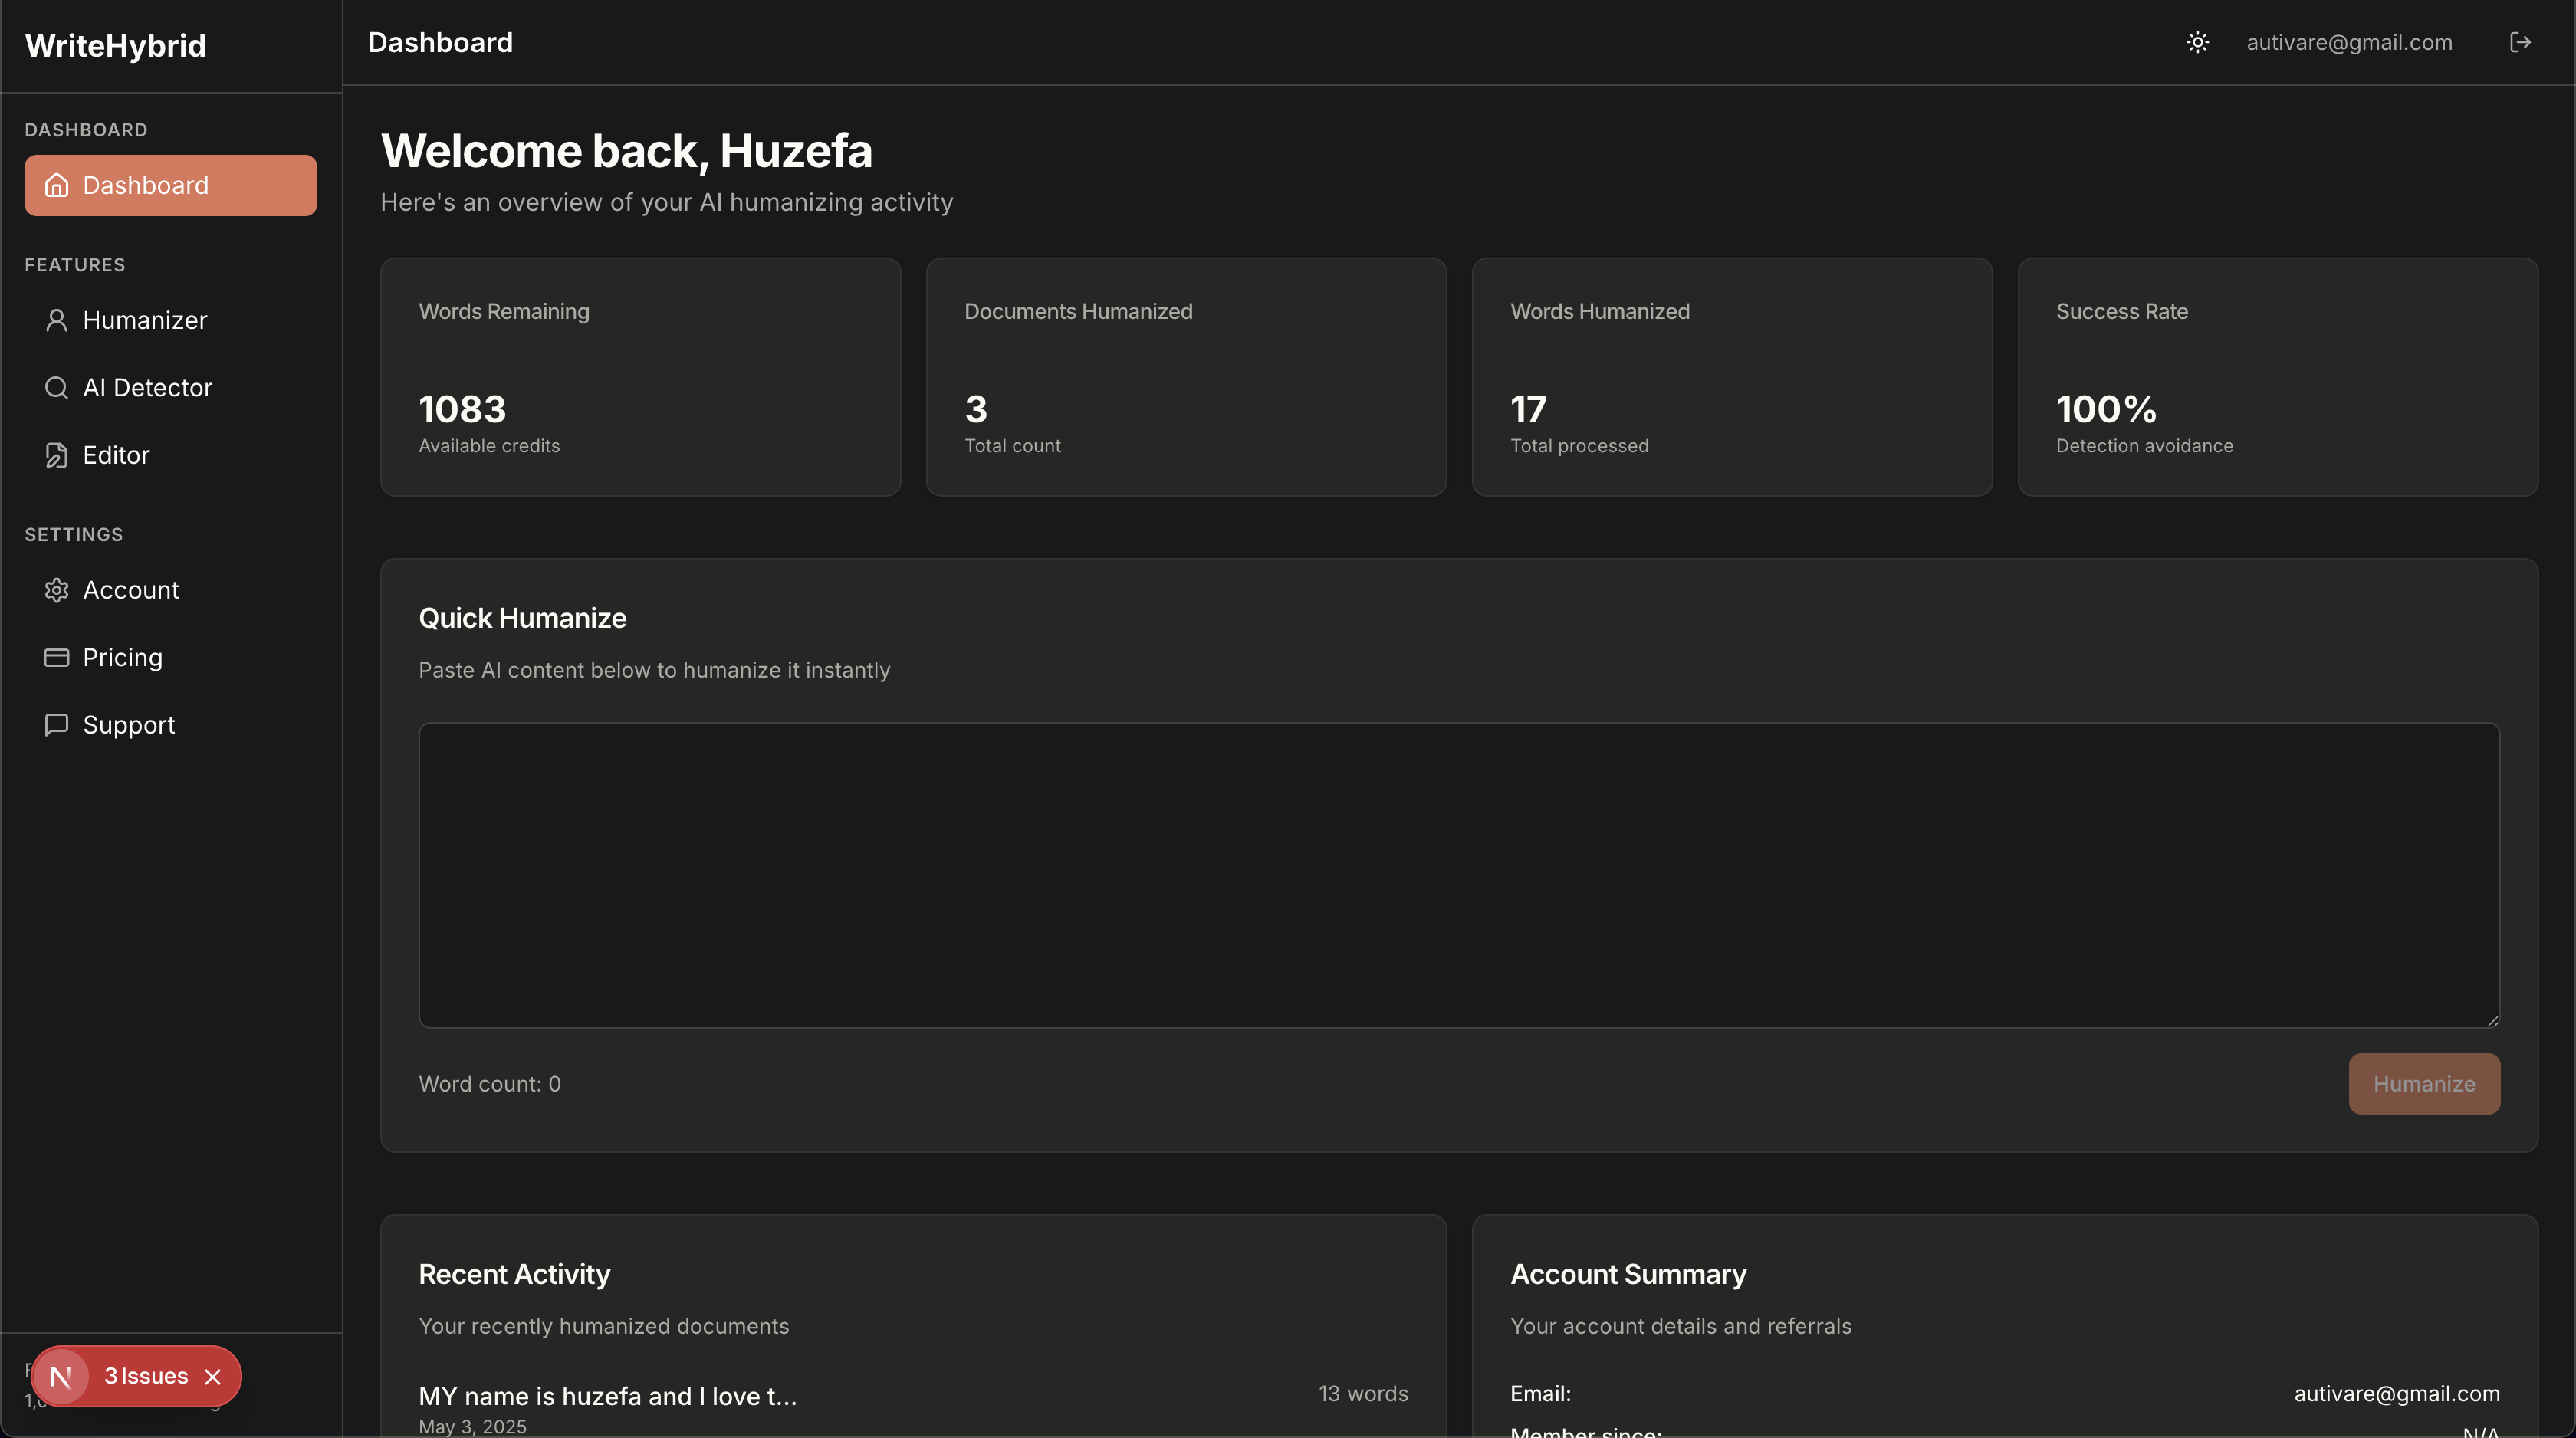
Task: Click the logout icon in header
Action: click(2520, 42)
